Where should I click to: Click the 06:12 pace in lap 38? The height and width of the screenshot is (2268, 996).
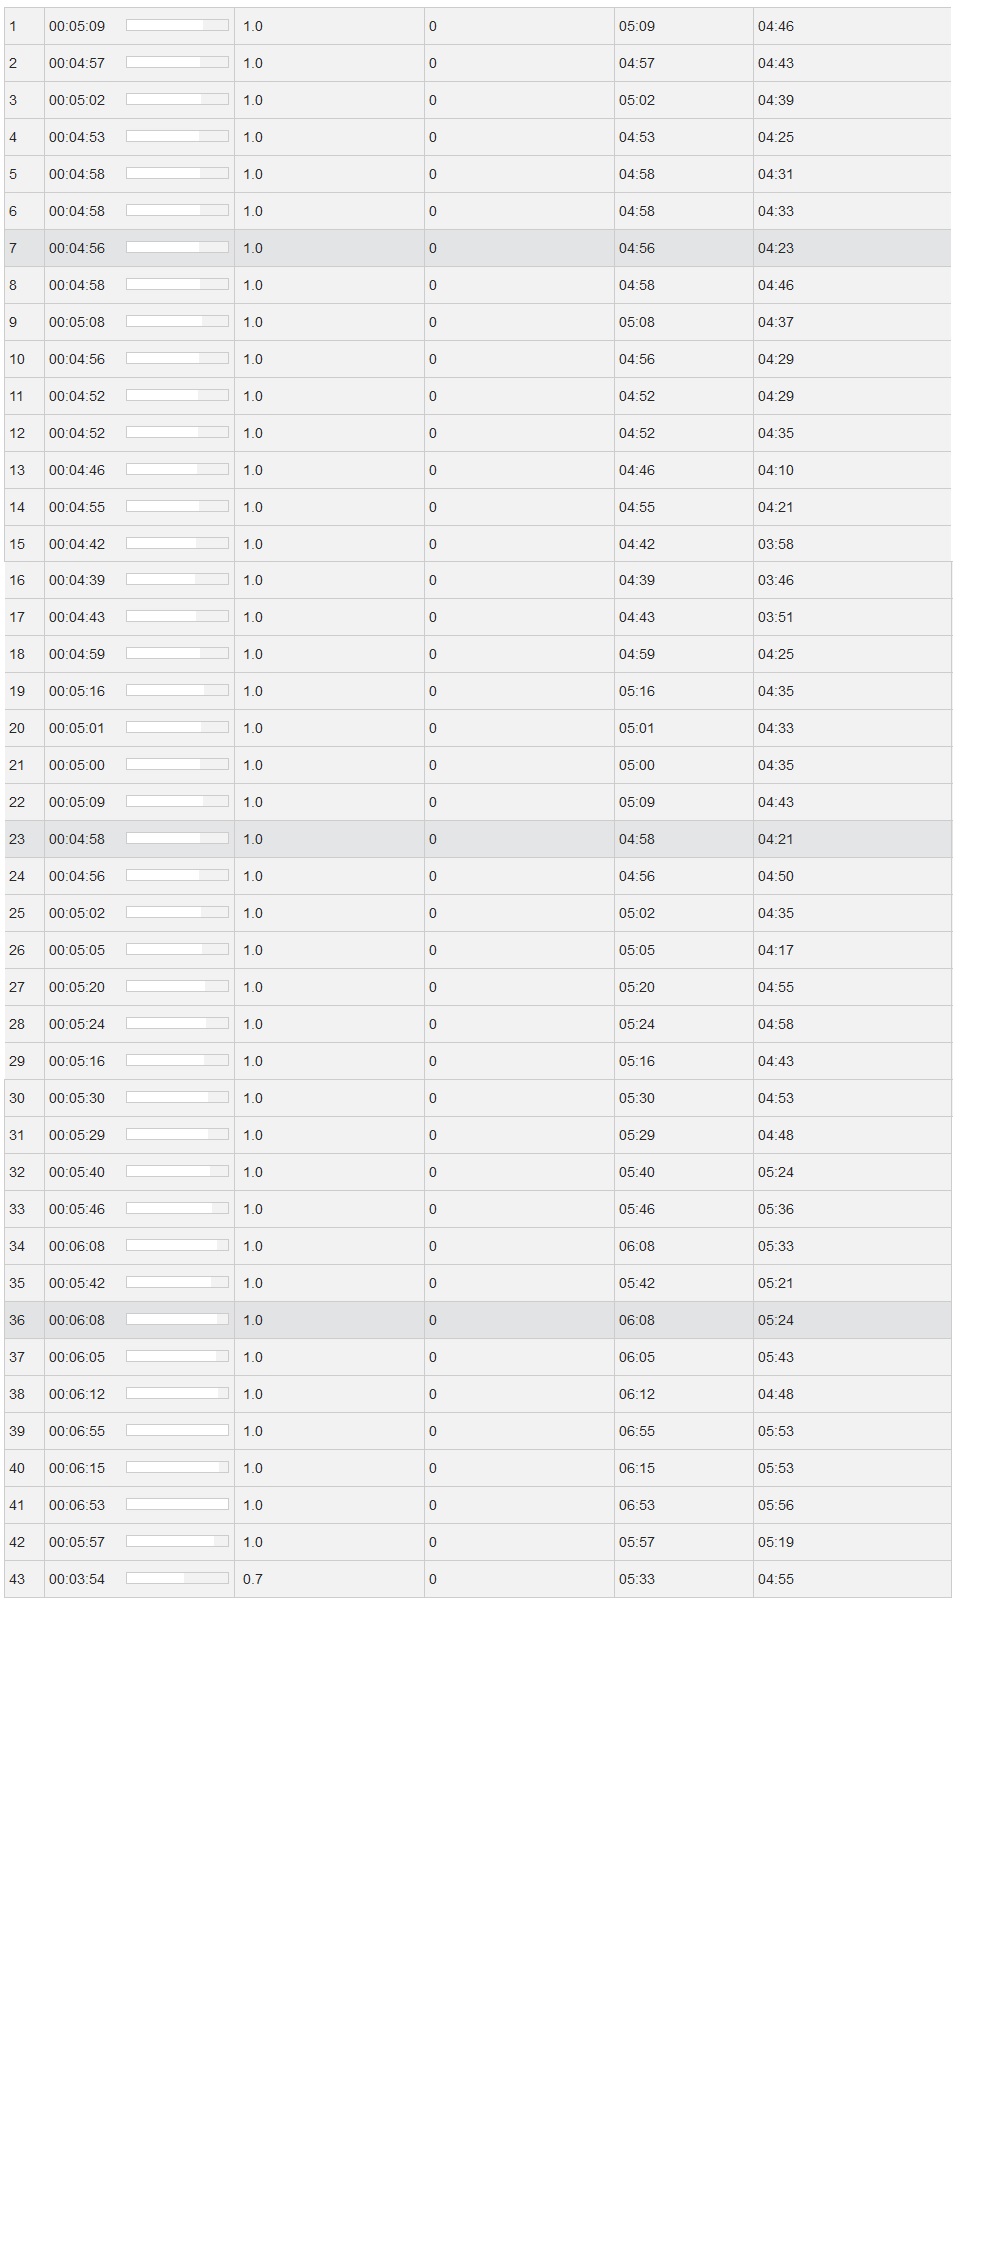click(637, 1394)
